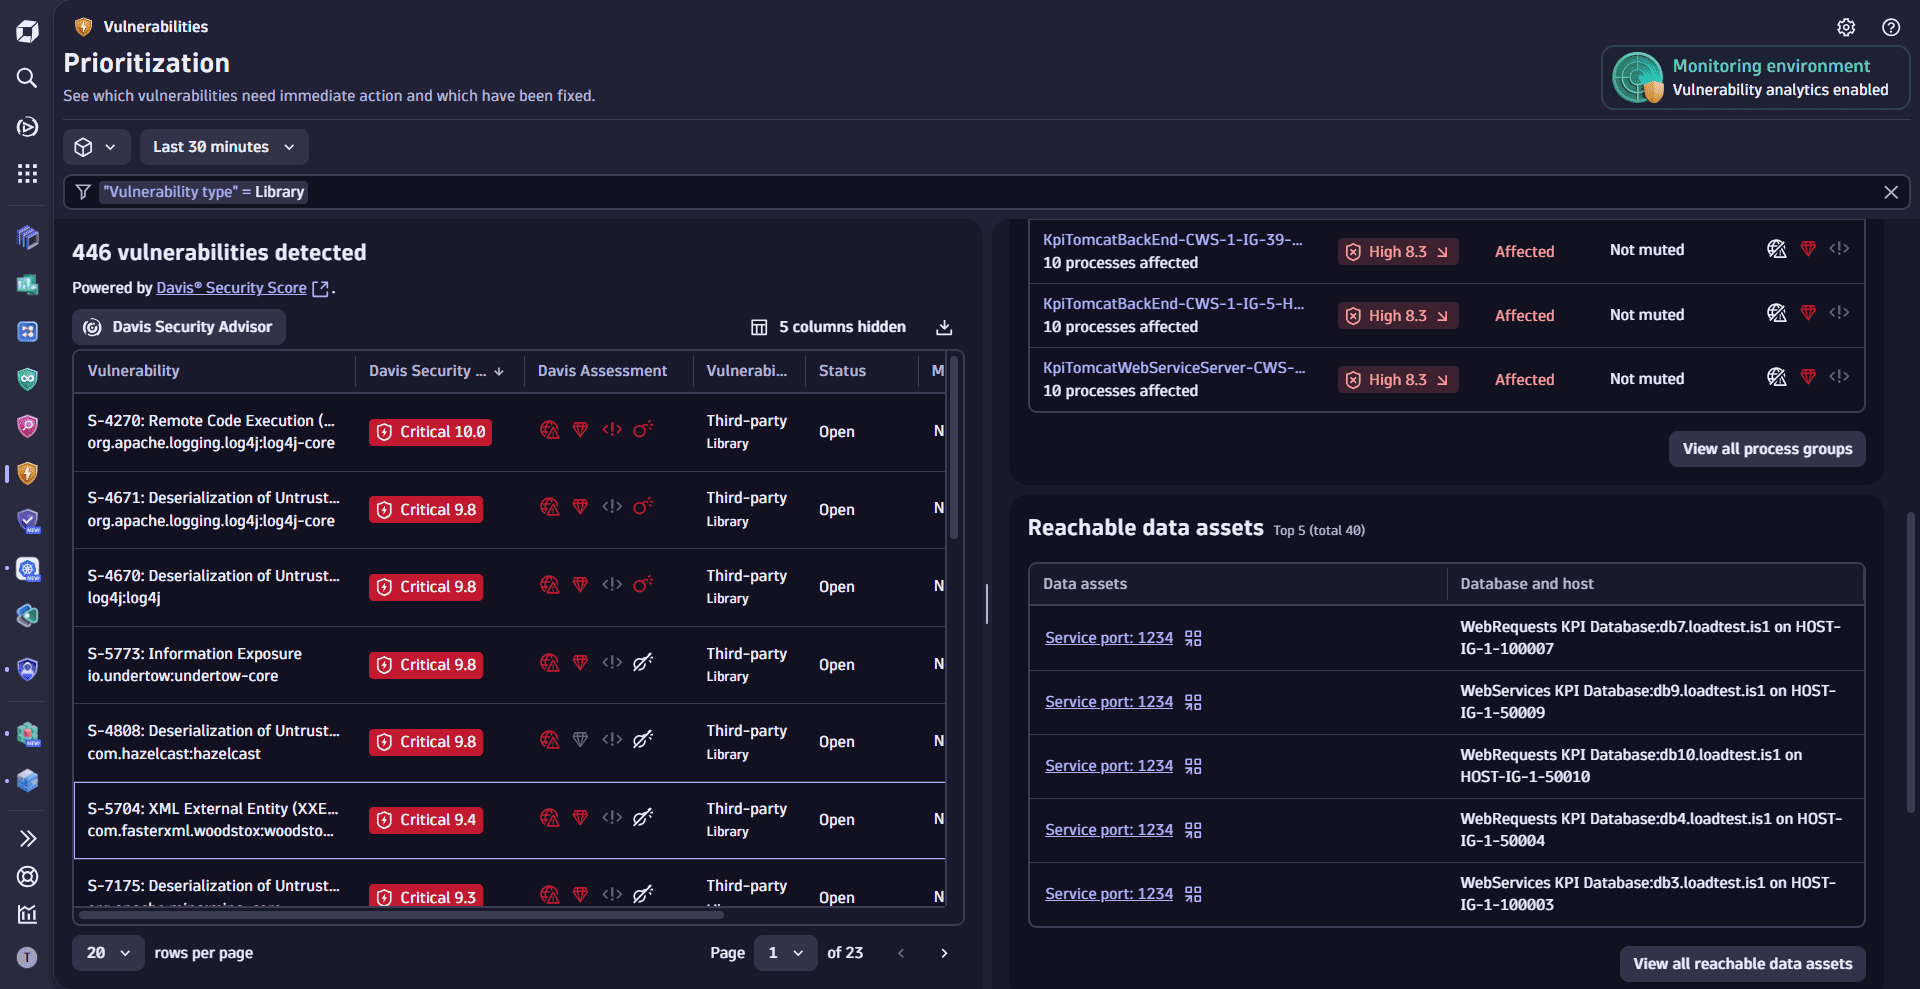Open the page number 1 dropdown

click(785, 953)
